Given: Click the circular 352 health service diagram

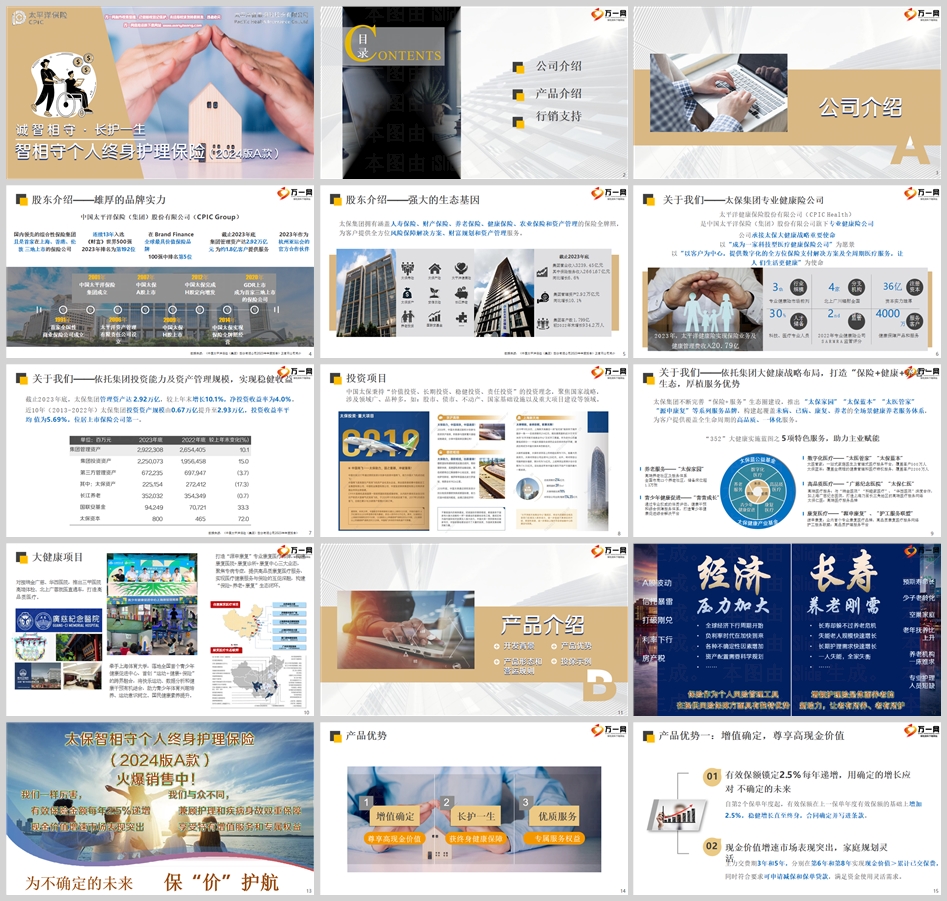Looking at the screenshot, I should coord(758,490).
